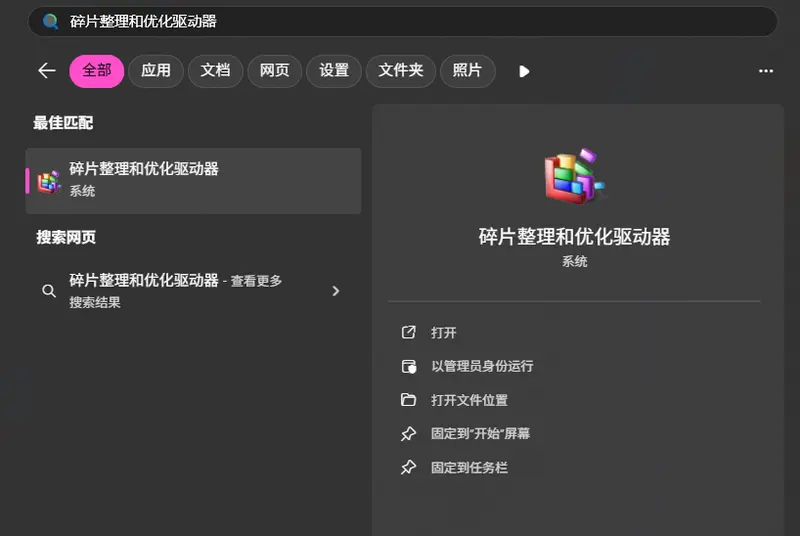The height and width of the screenshot is (536, 800).
Task: Switch to the 文档 filter tab
Action: pyautogui.click(x=215, y=71)
